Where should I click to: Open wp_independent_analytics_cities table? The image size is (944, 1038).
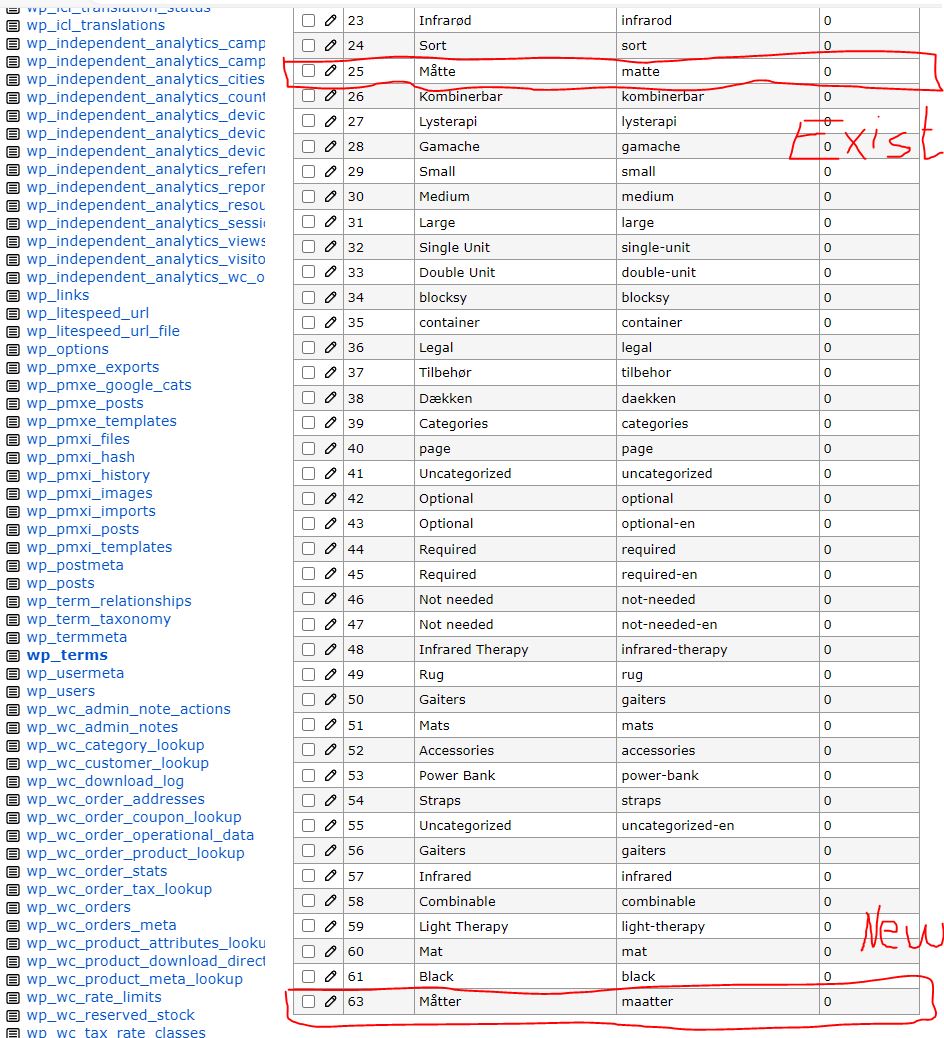(x=146, y=79)
